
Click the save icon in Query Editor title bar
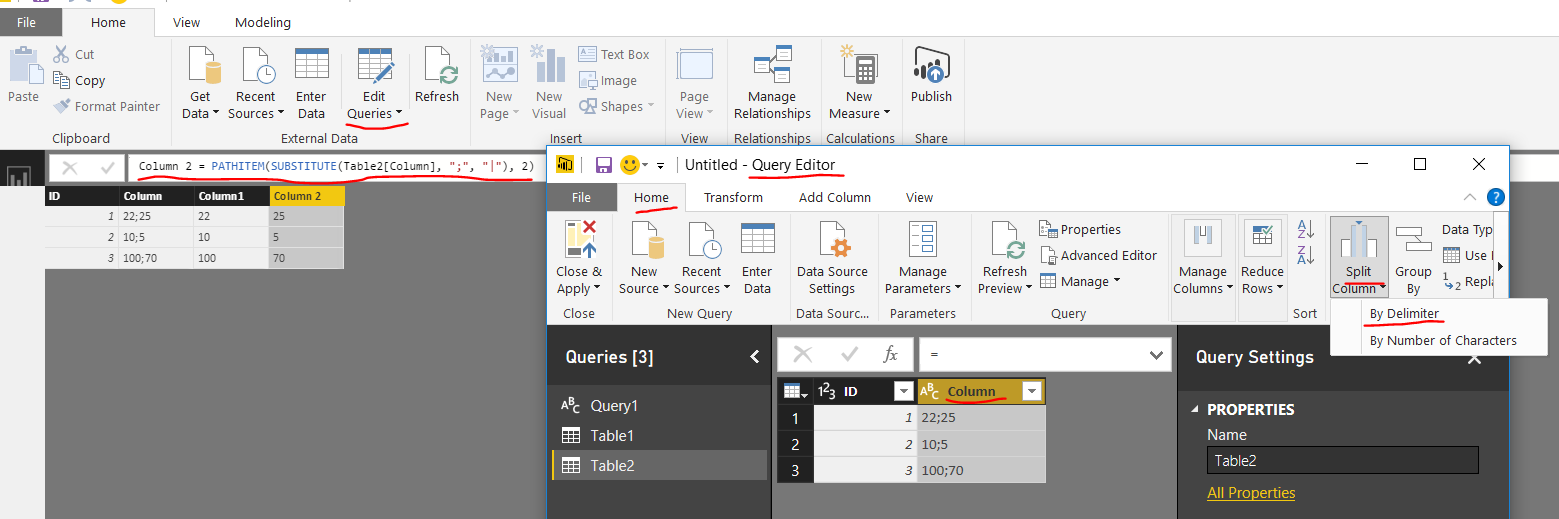coord(603,164)
